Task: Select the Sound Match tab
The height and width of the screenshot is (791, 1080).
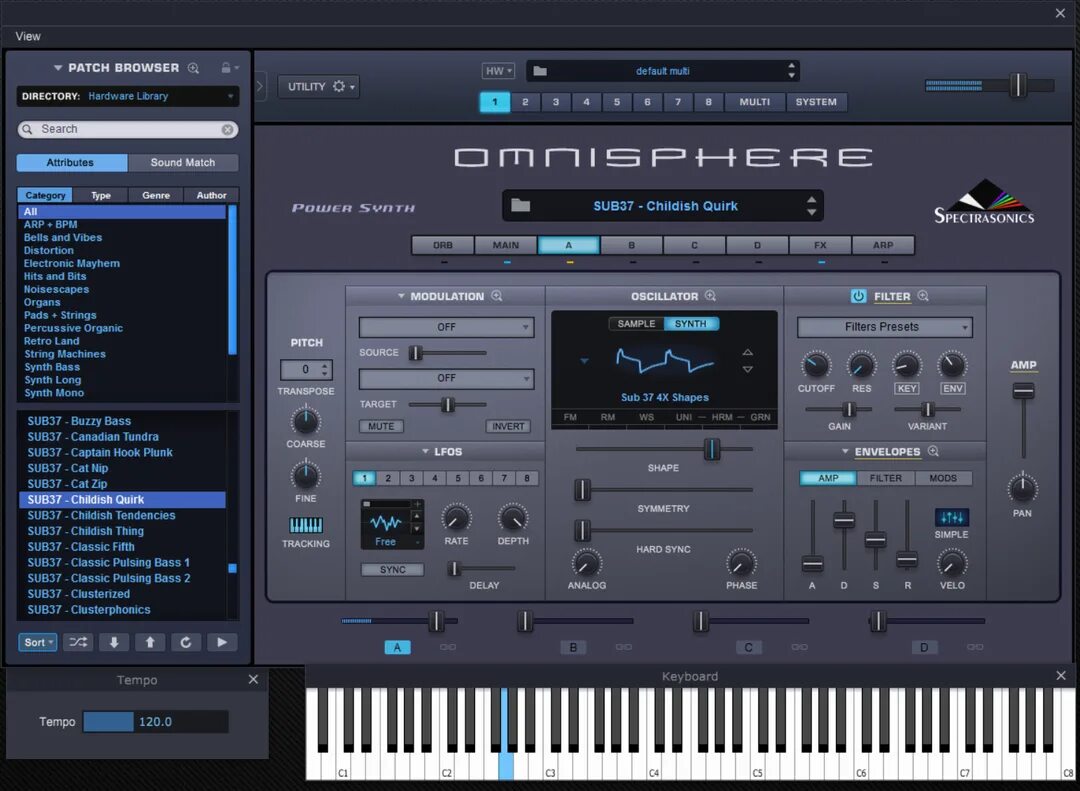Action: 183,163
